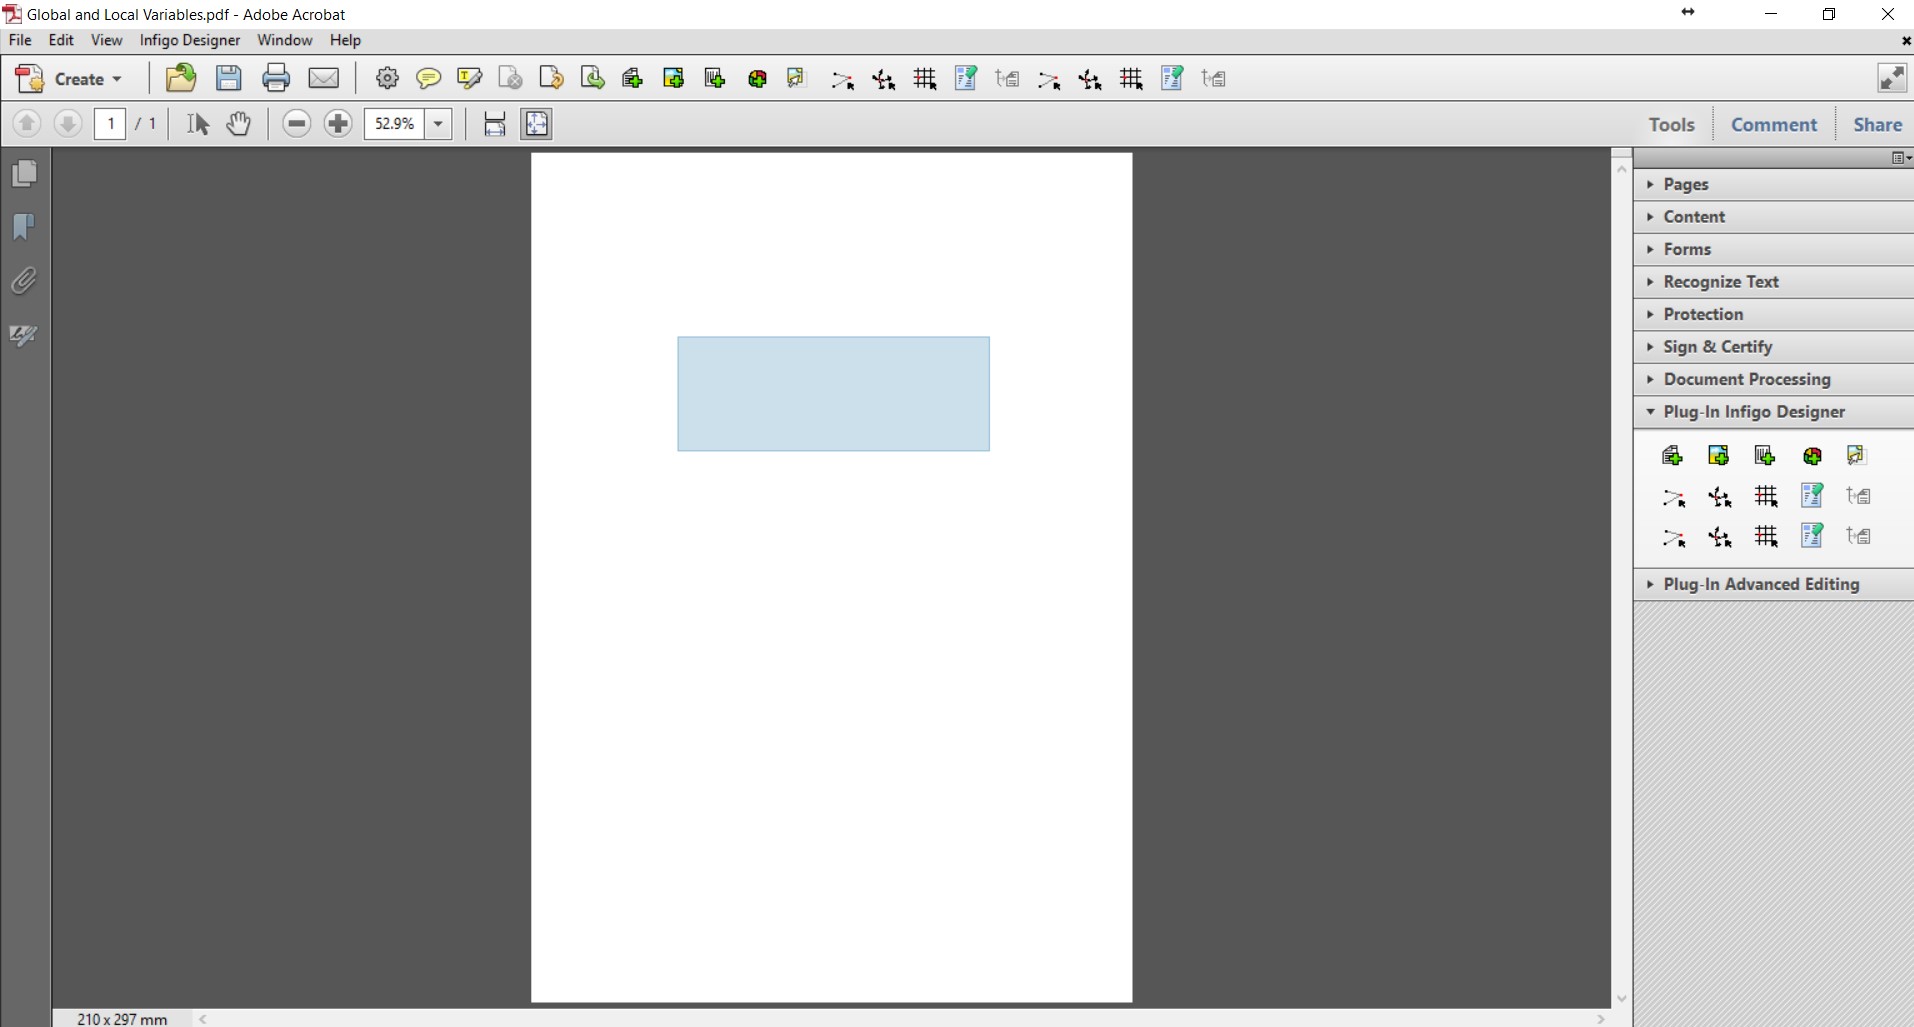Print the PDF using the printer icon
The image size is (1914, 1027).
coord(276,78)
